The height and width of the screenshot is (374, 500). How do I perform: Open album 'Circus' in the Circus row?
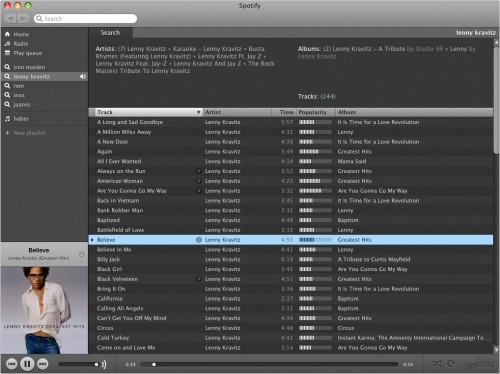(346, 328)
